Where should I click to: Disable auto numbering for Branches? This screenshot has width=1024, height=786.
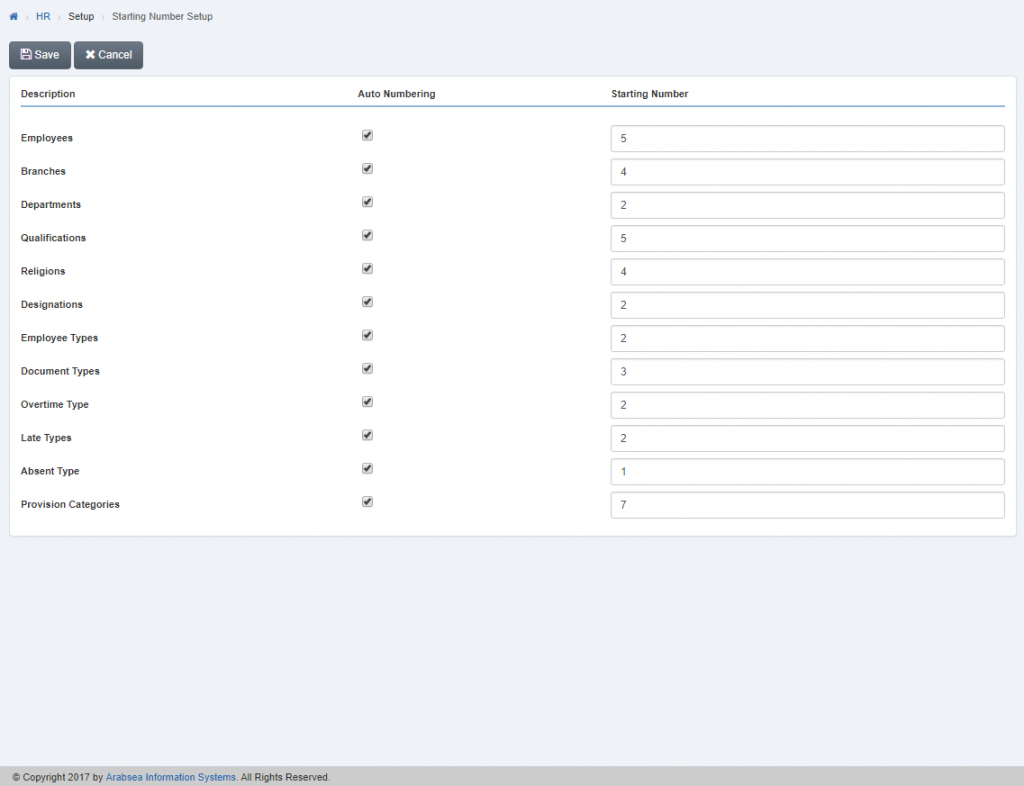coord(367,168)
